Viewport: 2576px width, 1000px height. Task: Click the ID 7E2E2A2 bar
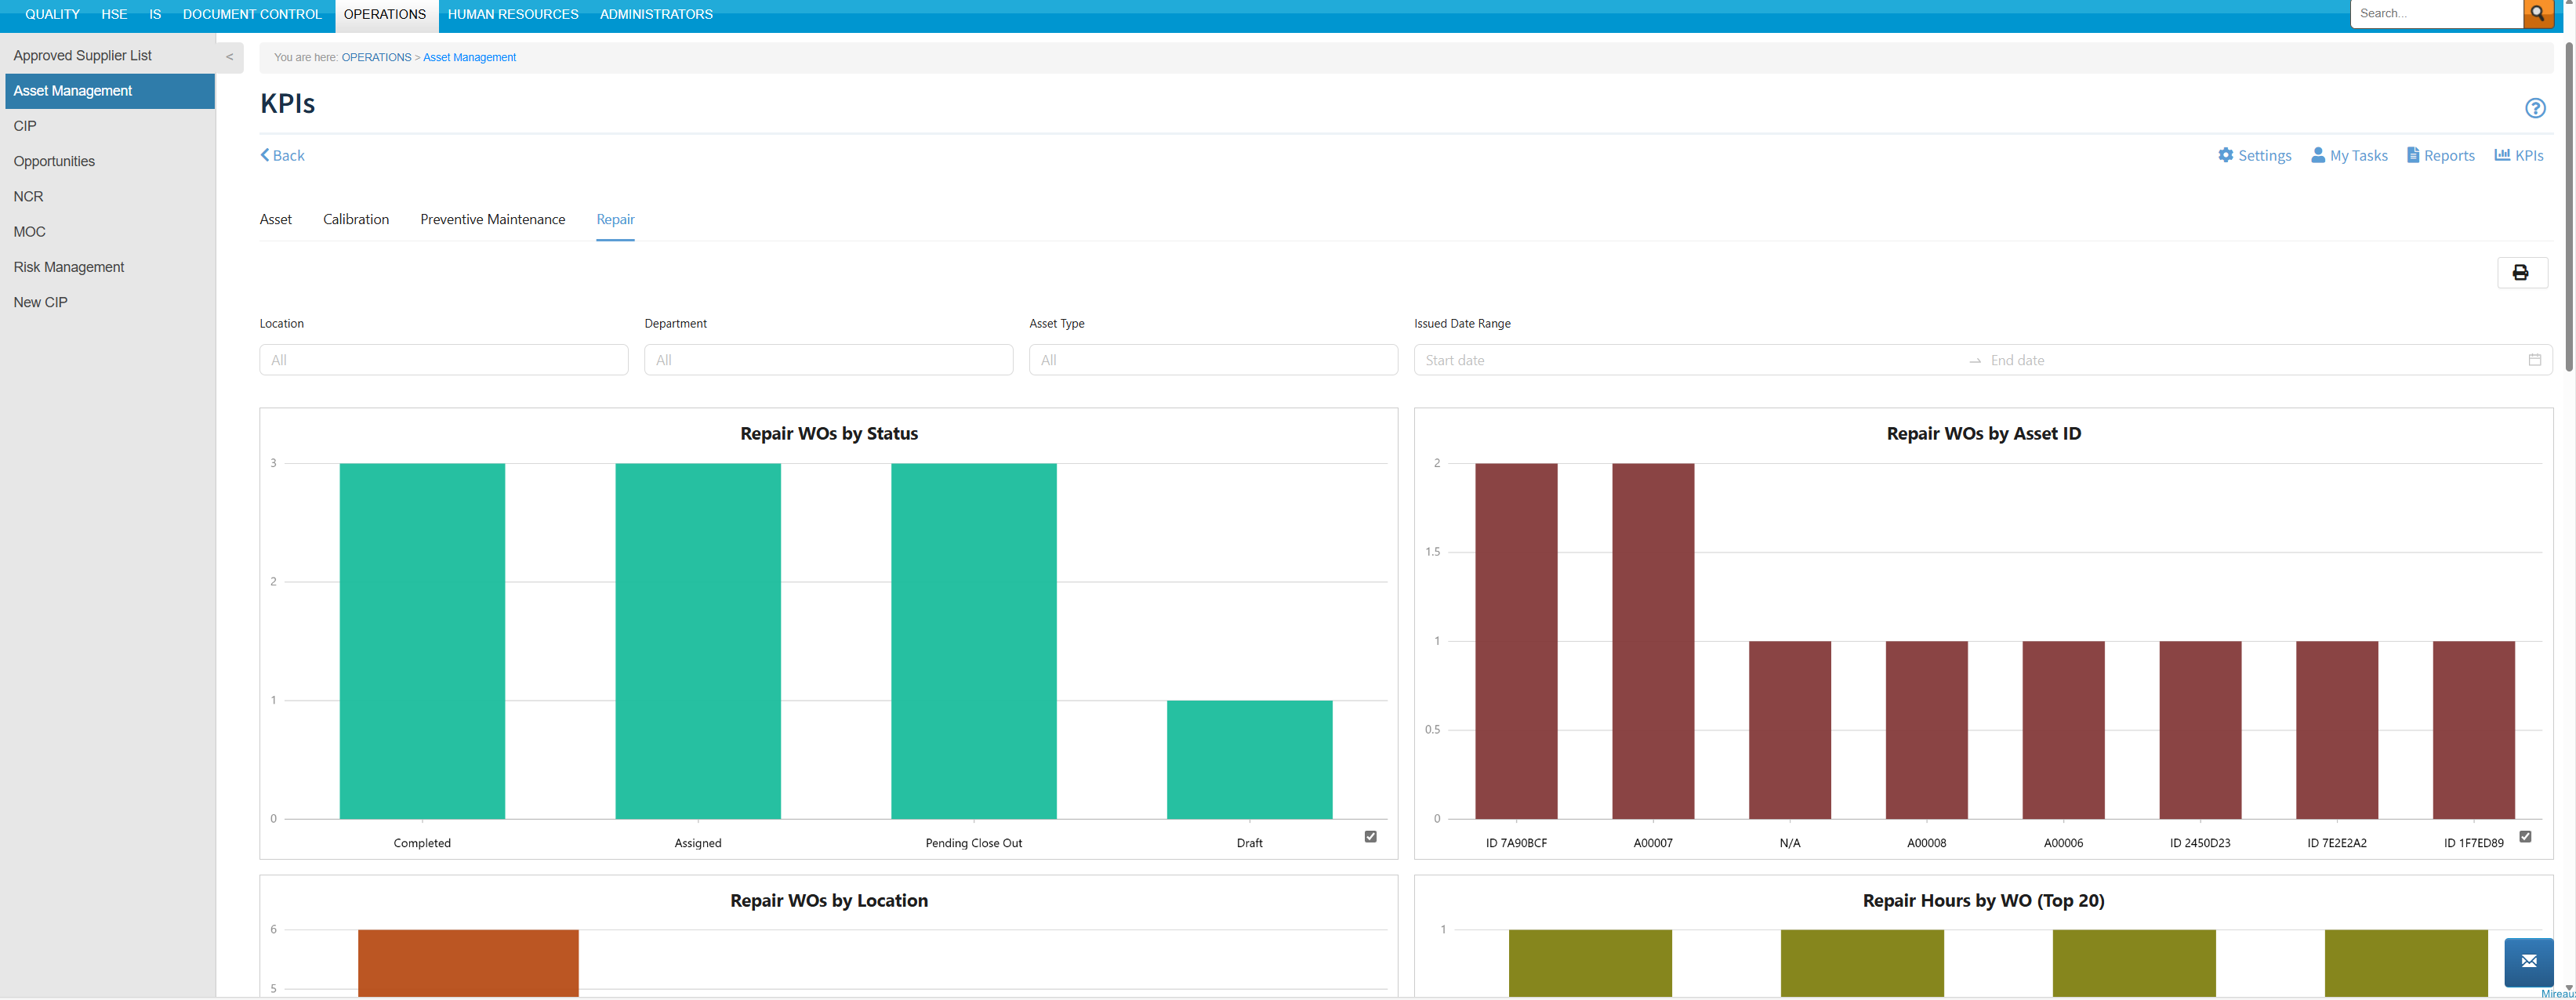click(x=2337, y=730)
